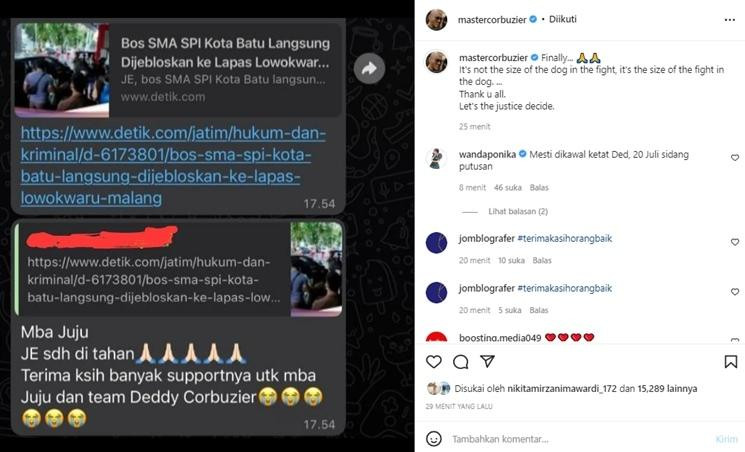Click the forward arrow on the WhatsApp message
The width and height of the screenshot is (745, 452).
tap(369, 69)
